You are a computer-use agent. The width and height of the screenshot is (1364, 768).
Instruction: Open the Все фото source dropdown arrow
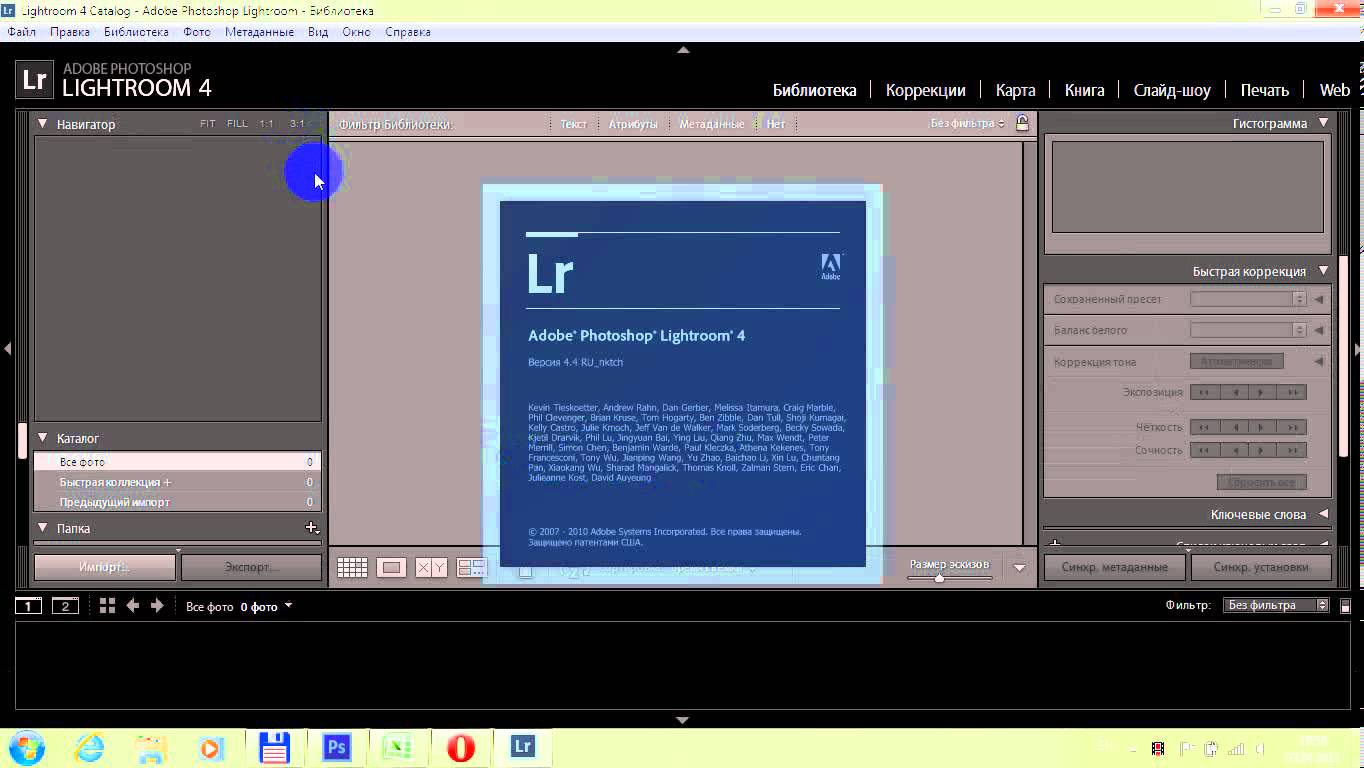point(289,605)
